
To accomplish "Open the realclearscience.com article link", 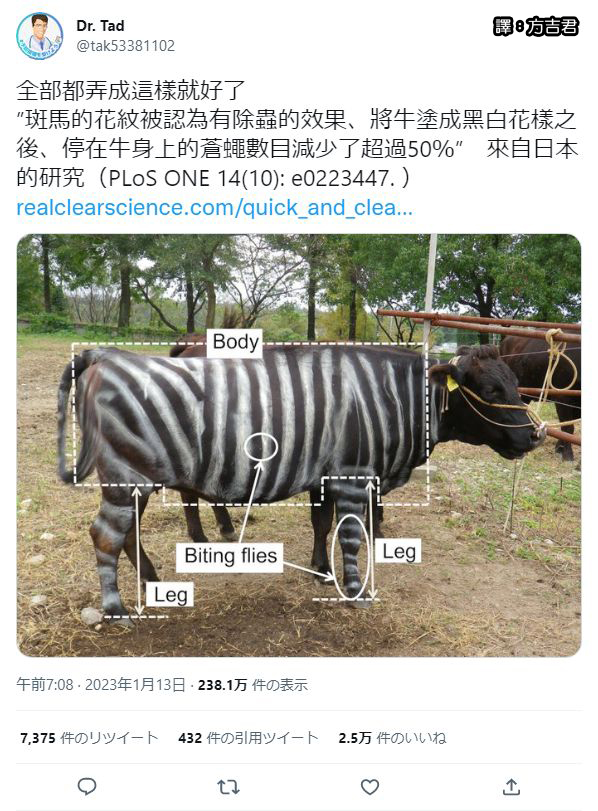I will tap(214, 207).
